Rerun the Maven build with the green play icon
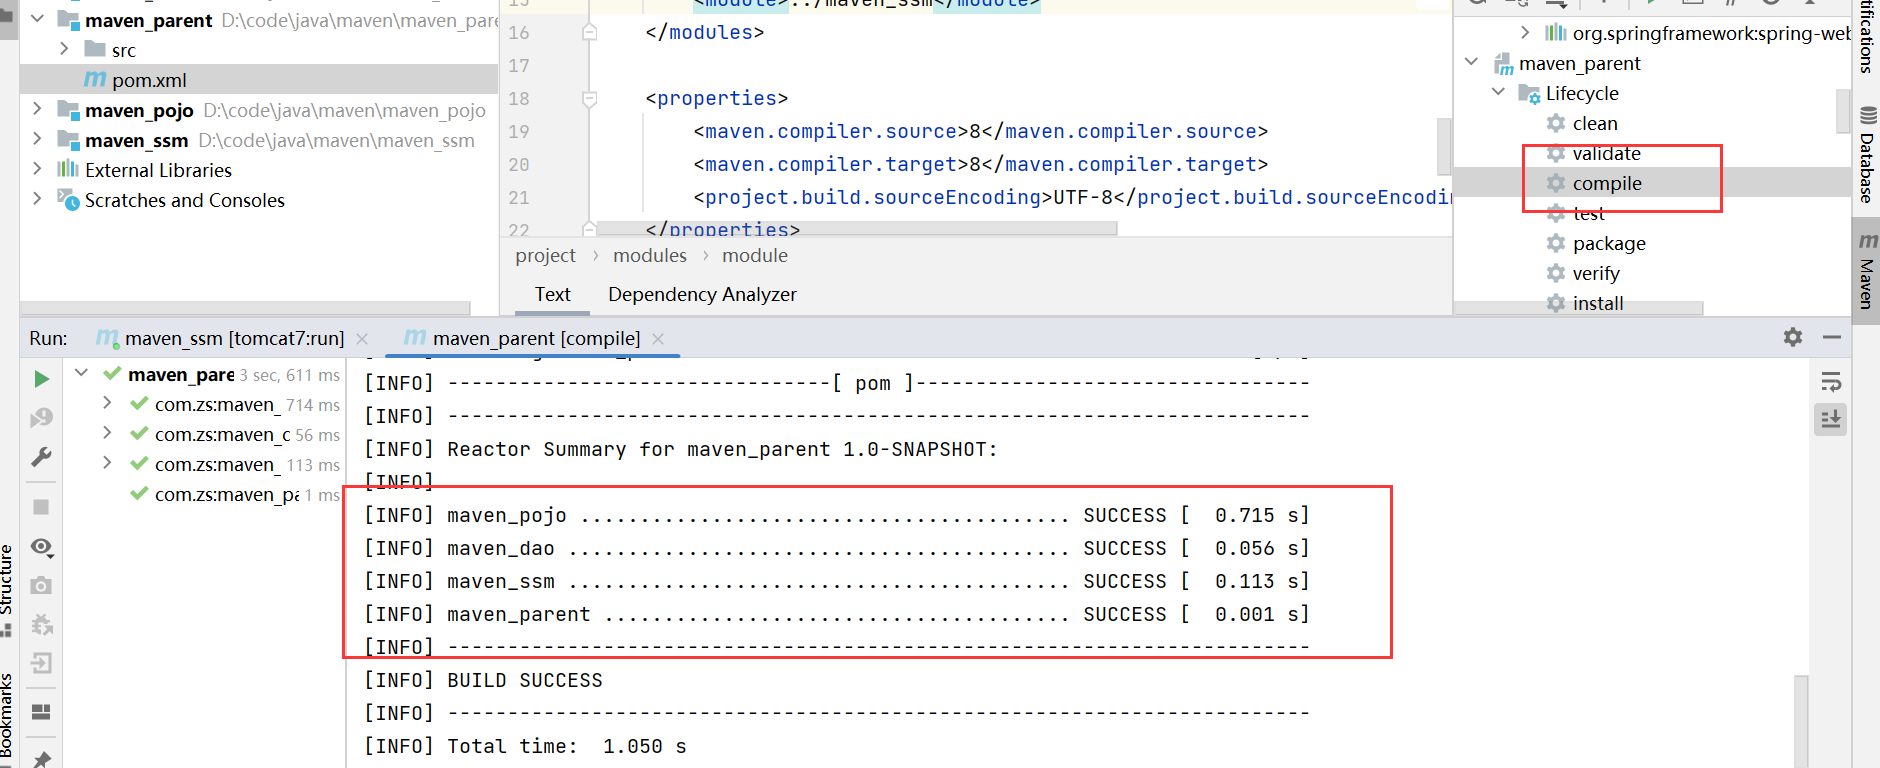Viewport: 1880px width, 768px height. point(41,379)
